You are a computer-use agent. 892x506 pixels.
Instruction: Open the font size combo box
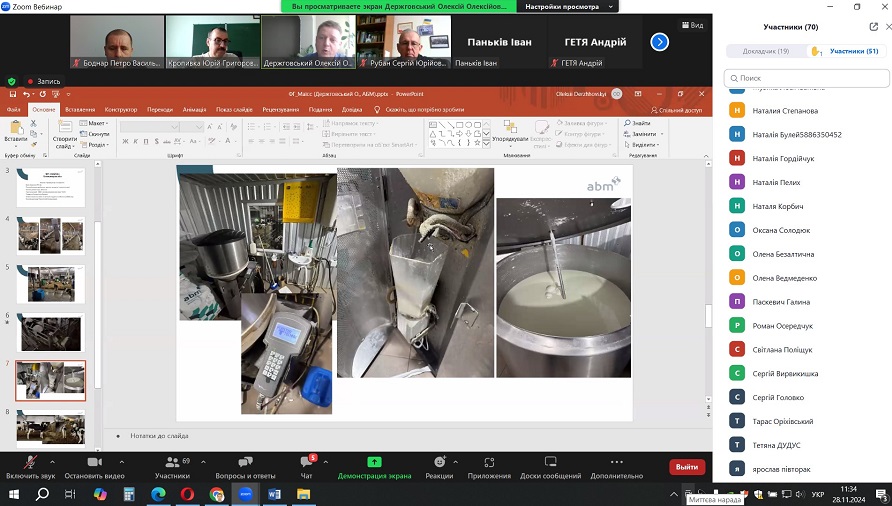(x=192, y=126)
